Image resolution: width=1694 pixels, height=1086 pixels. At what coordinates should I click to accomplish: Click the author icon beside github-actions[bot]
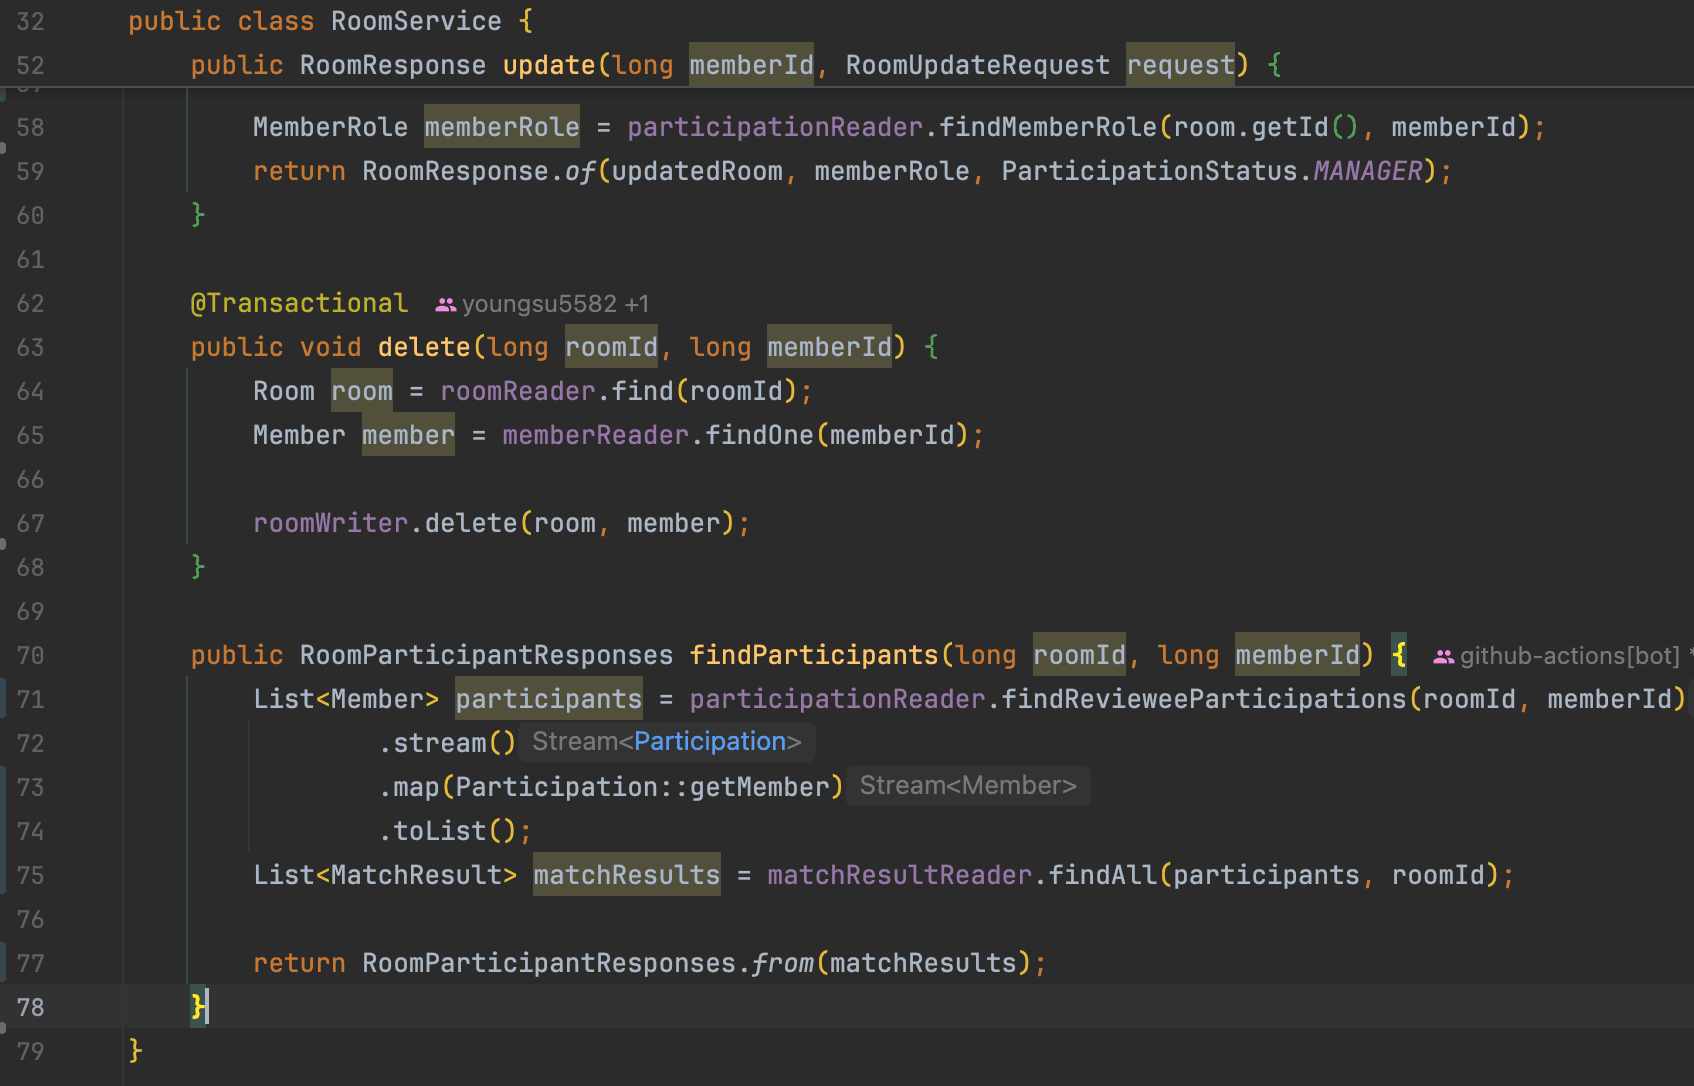(x=1443, y=656)
